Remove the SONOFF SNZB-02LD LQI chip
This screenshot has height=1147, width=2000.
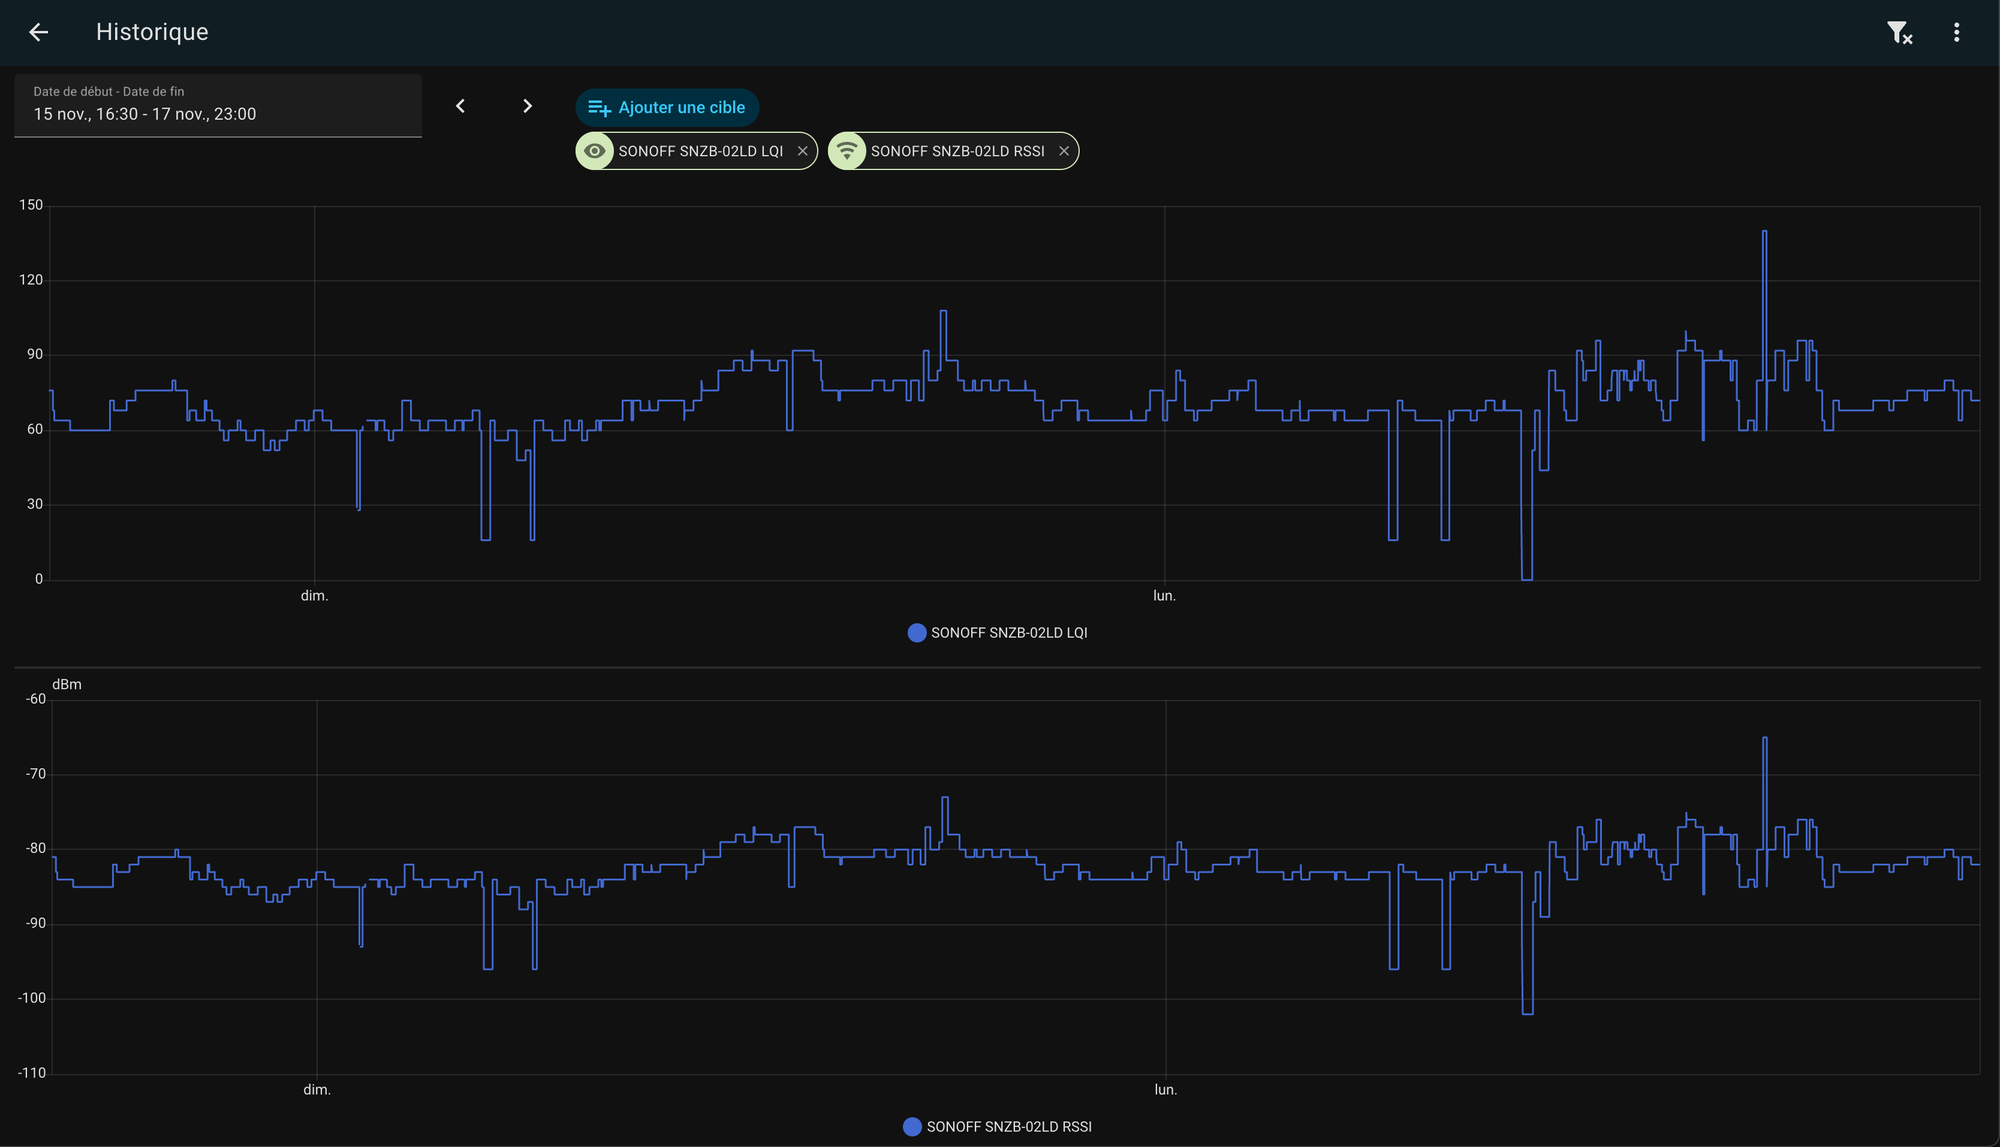coord(802,151)
